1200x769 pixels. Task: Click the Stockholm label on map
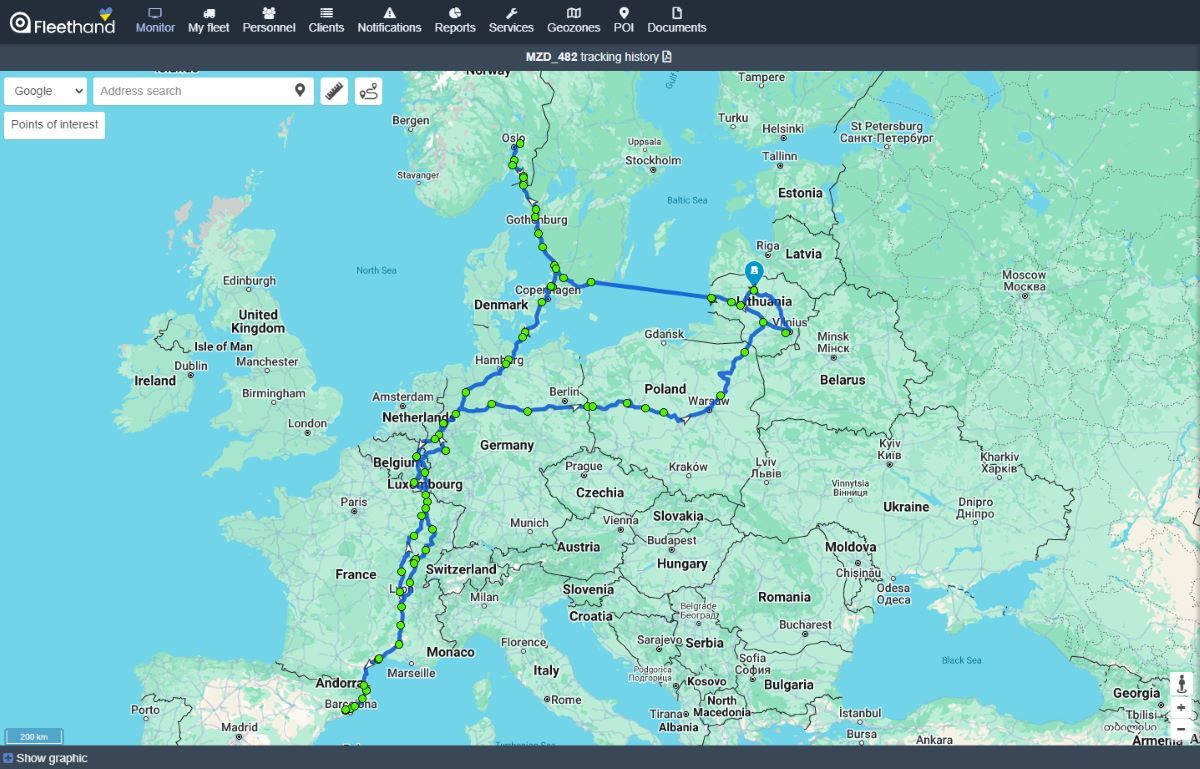click(x=653, y=160)
